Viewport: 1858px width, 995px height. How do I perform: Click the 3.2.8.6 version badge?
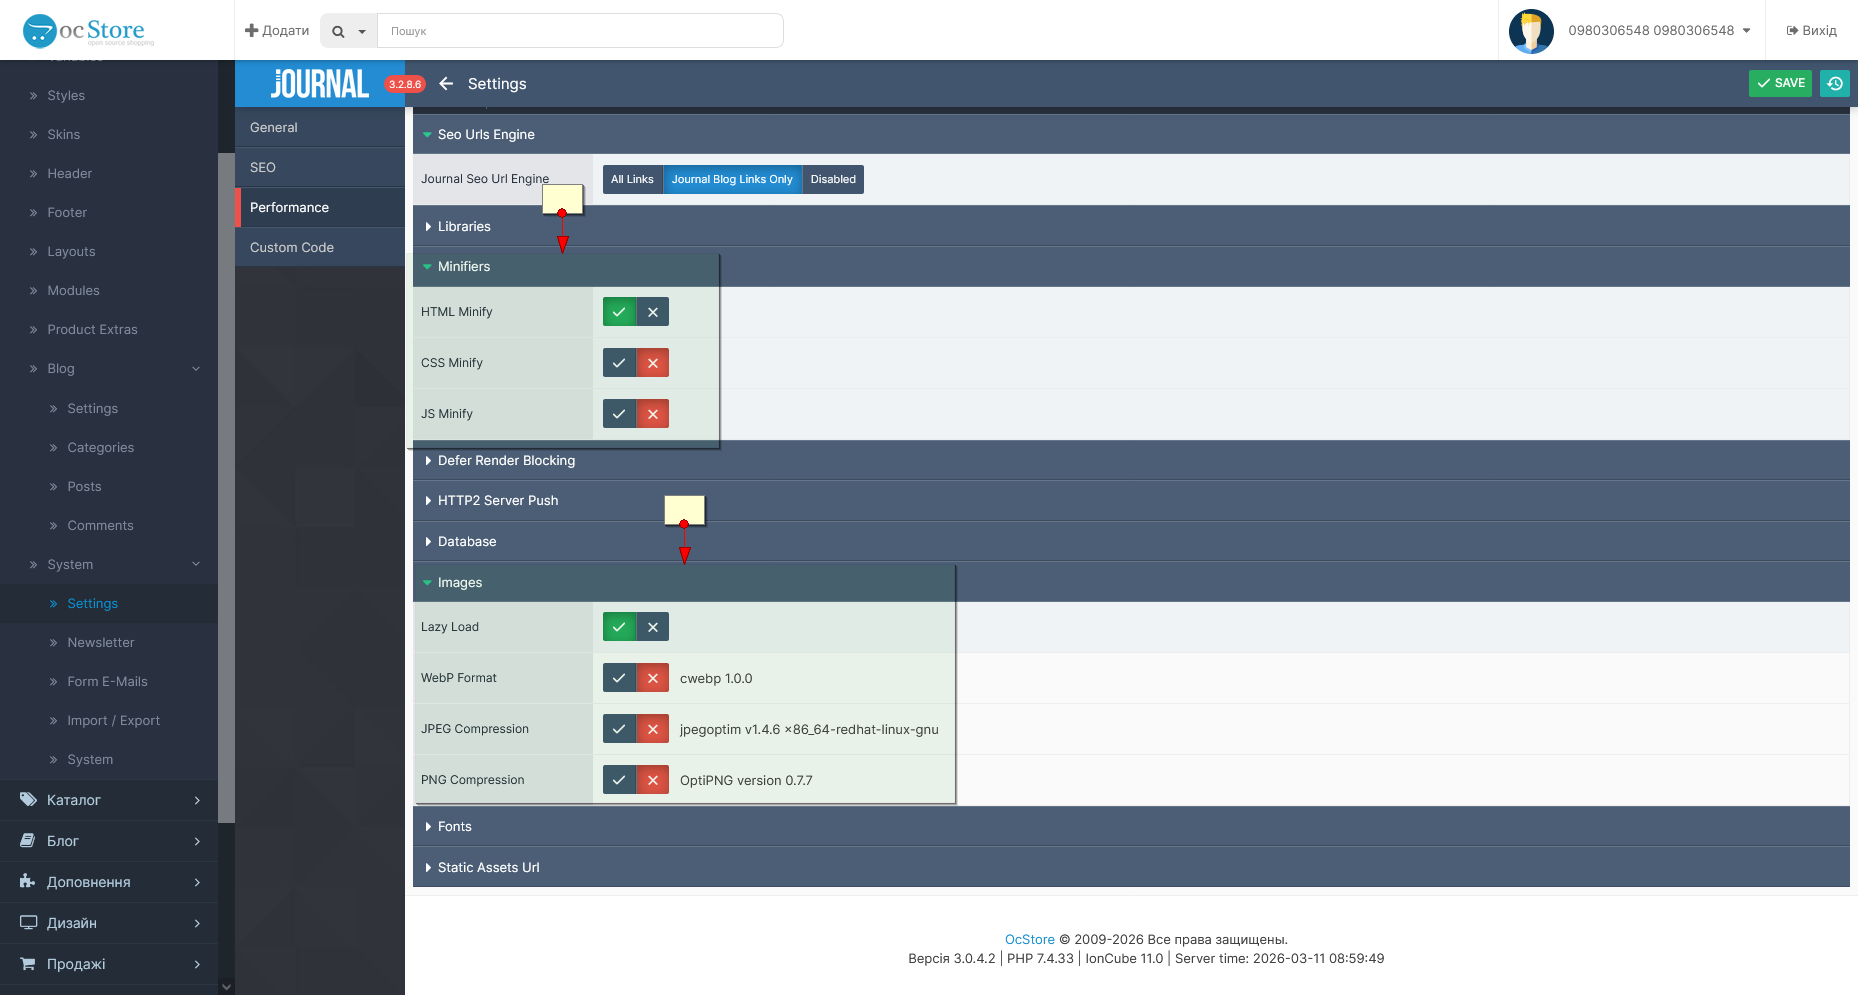click(x=405, y=84)
